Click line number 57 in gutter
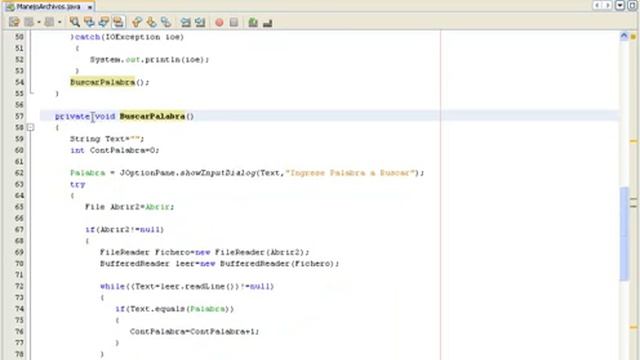Screen dimensions: 640x360 pos(19,116)
